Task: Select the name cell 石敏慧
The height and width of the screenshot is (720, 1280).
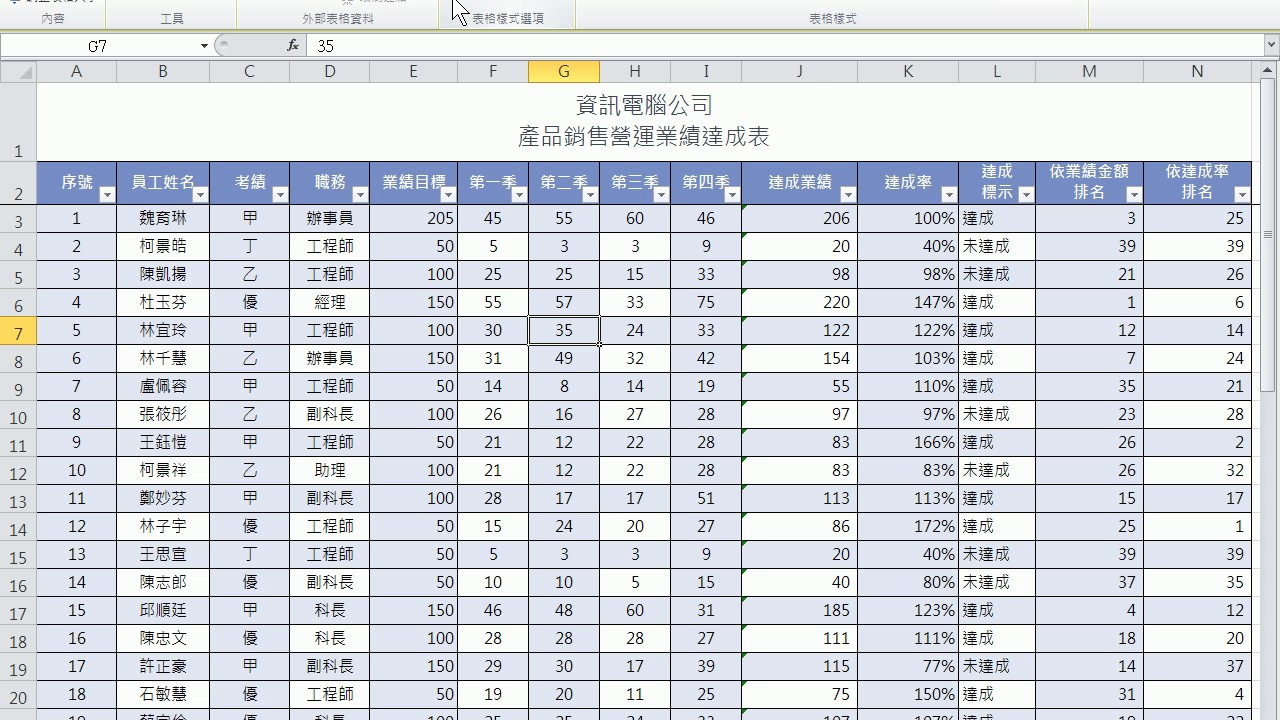Action: coord(163,694)
